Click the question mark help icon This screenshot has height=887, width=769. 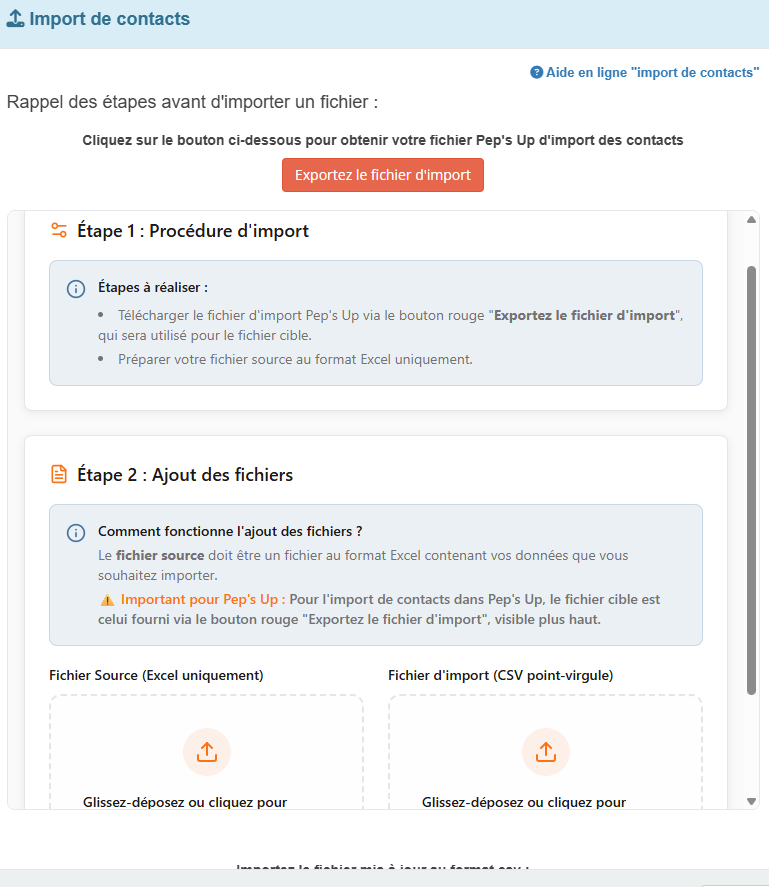tap(536, 73)
